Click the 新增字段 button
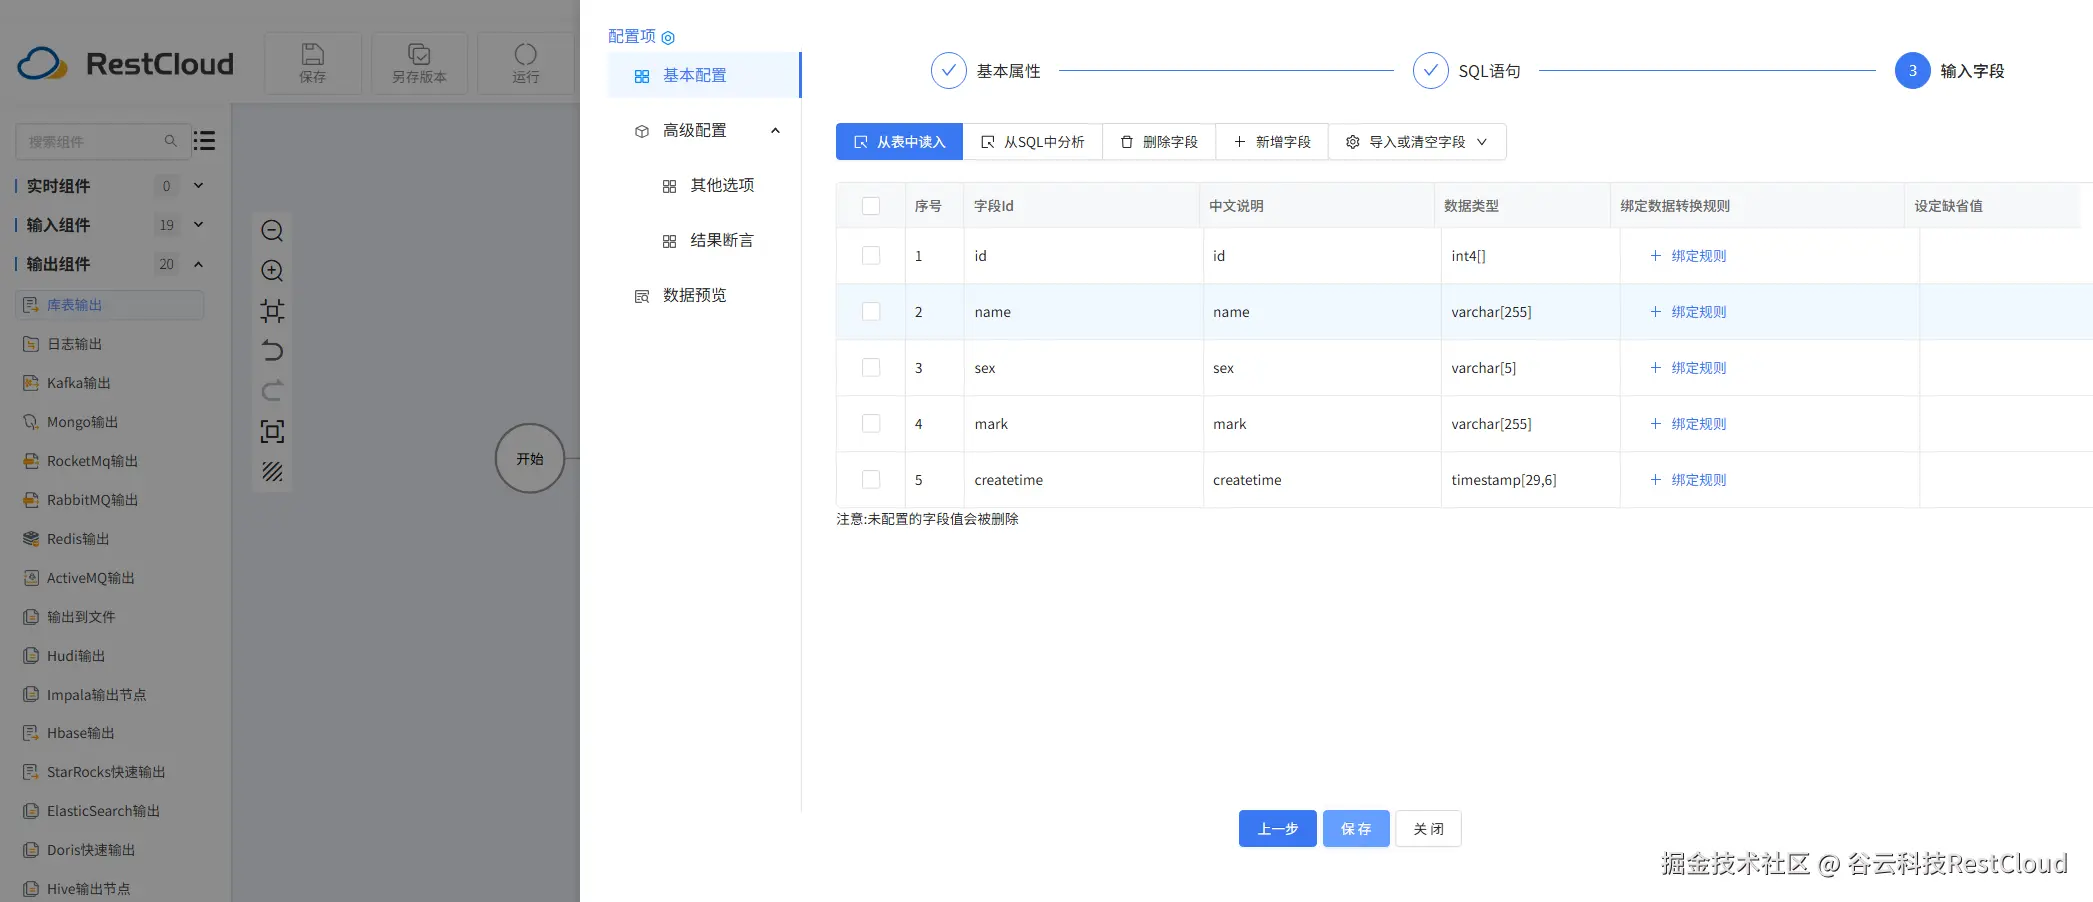 pos(1272,142)
